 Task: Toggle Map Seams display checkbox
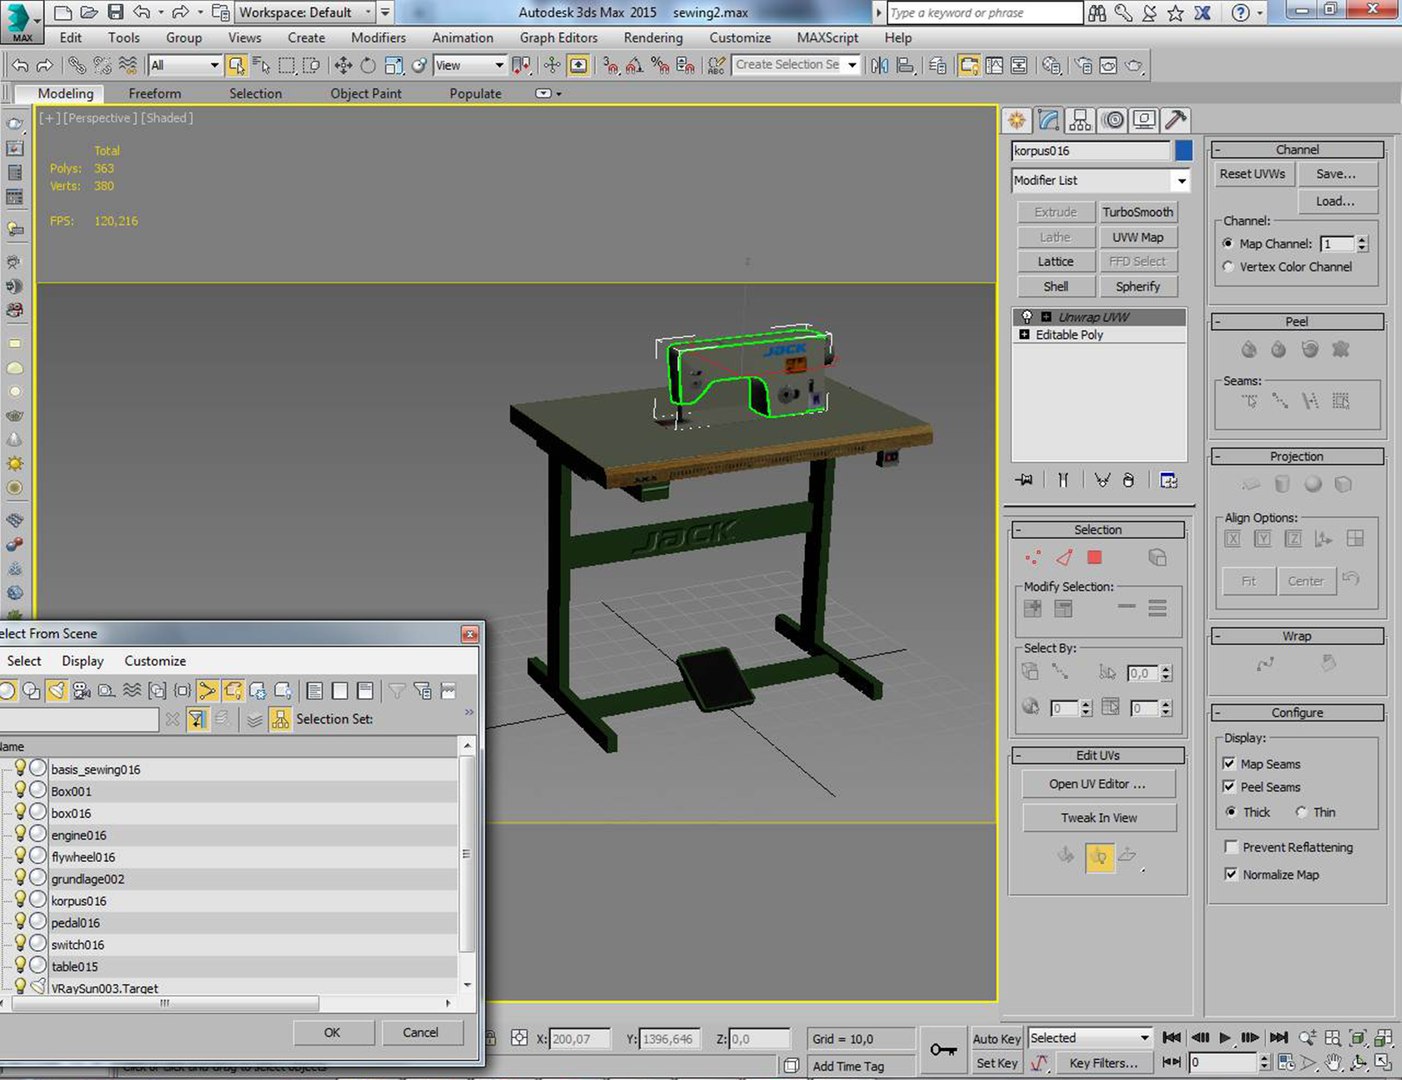[1230, 763]
